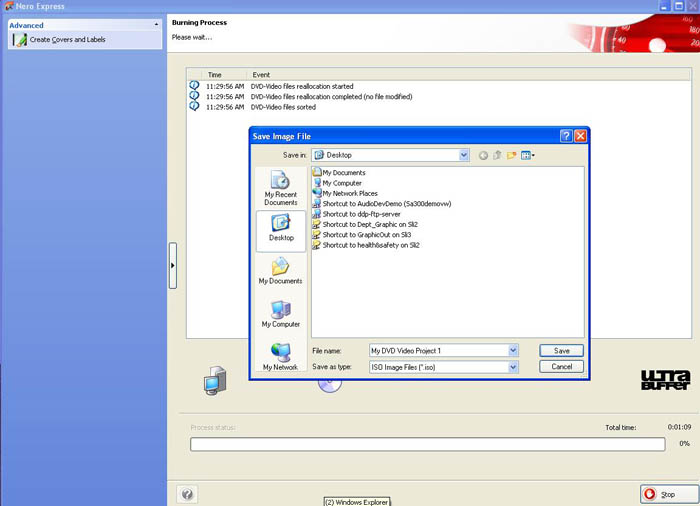Select Shortcut to ddp-ftp-server item
The width and height of the screenshot is (700, 506).
[x=357, y=214]
